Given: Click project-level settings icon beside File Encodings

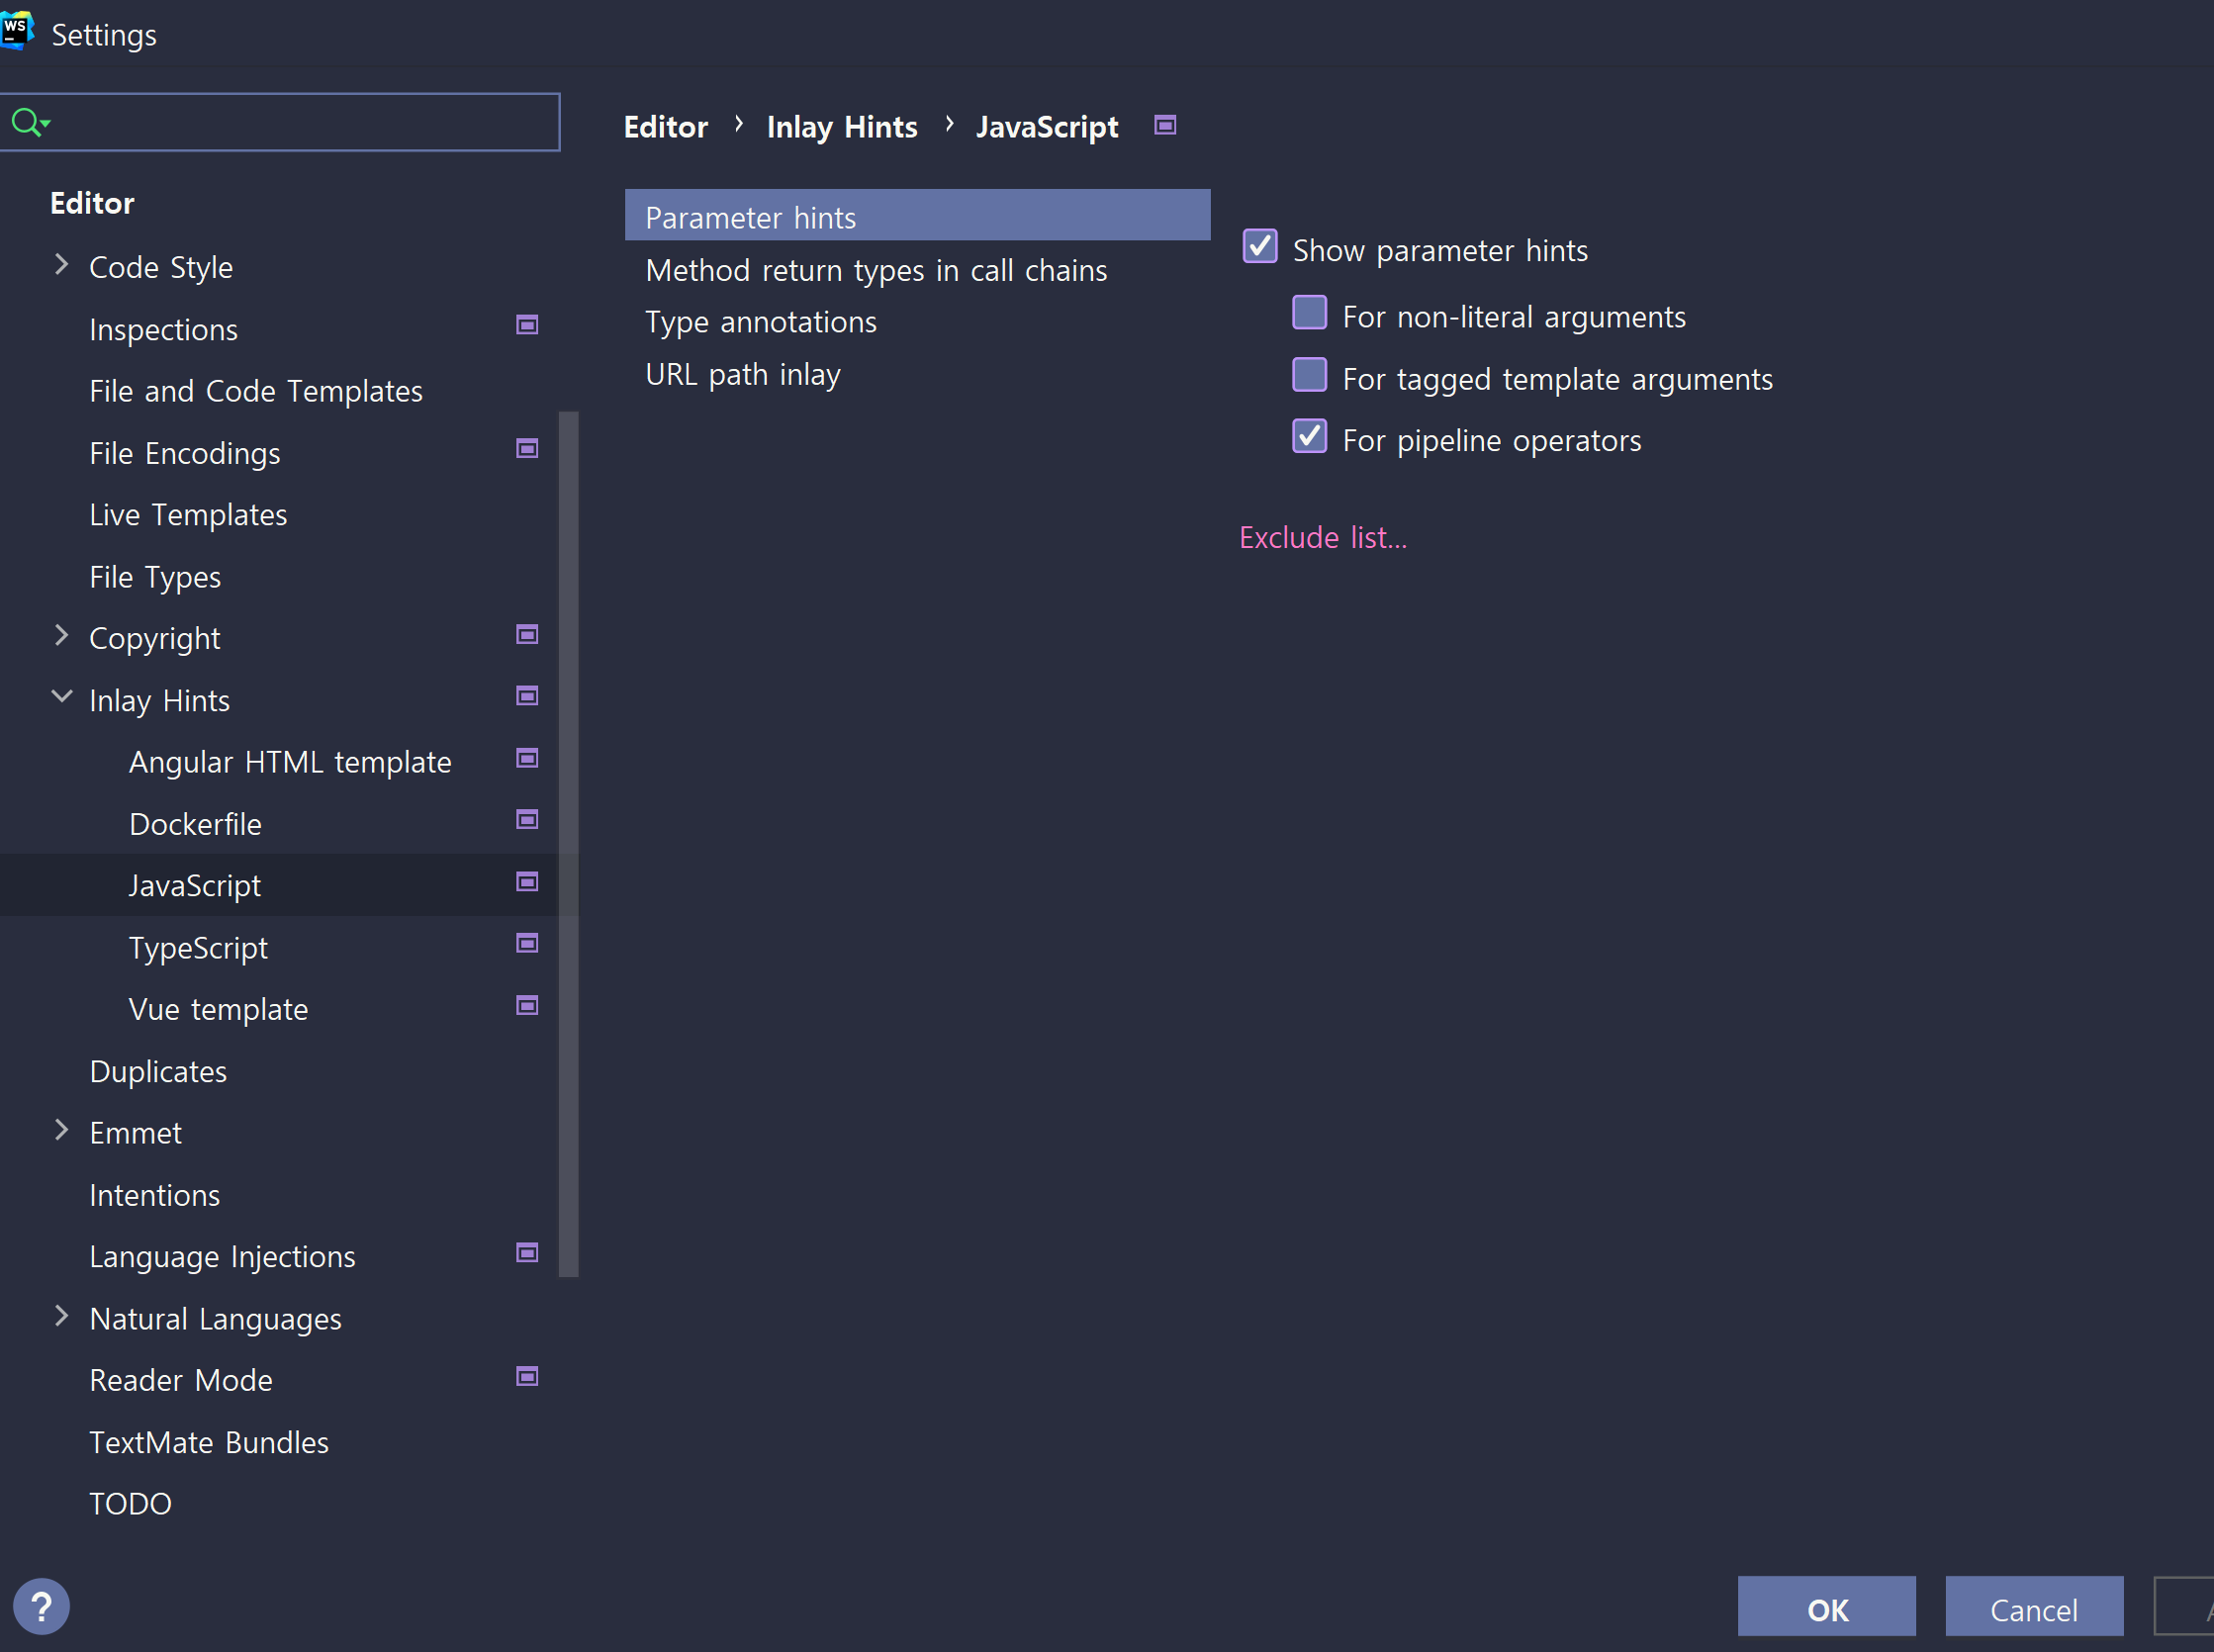Looking at the screenshot, I should tap(527, 449).
